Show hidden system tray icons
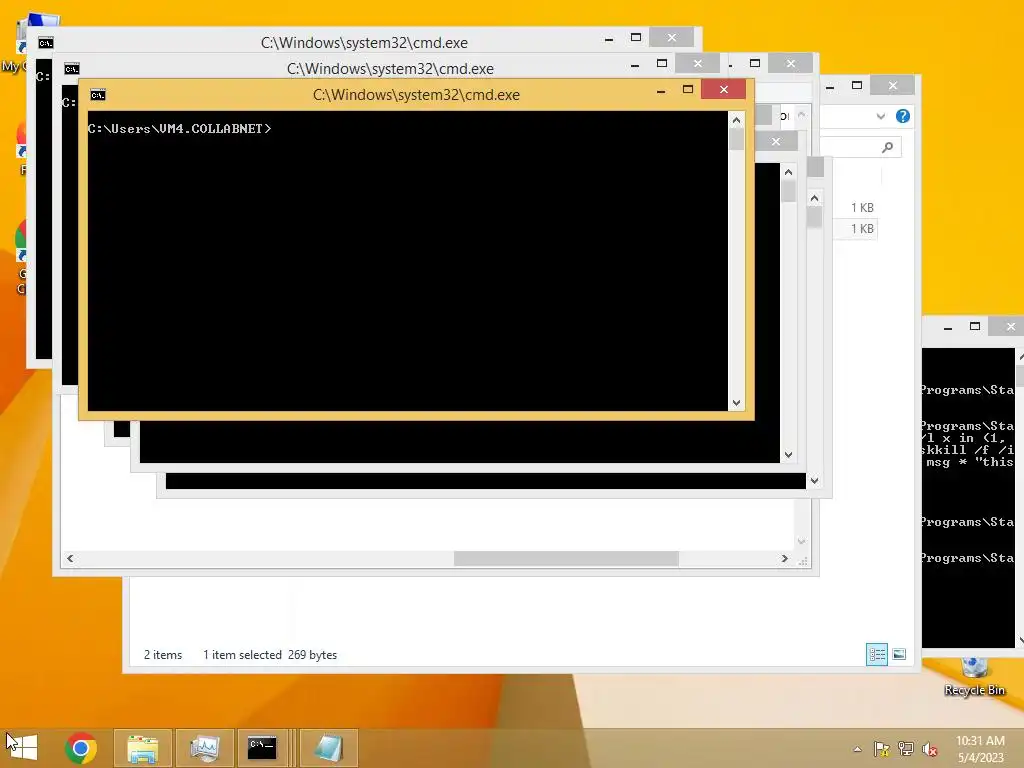Screen dimensions: 1024x768 857,749
